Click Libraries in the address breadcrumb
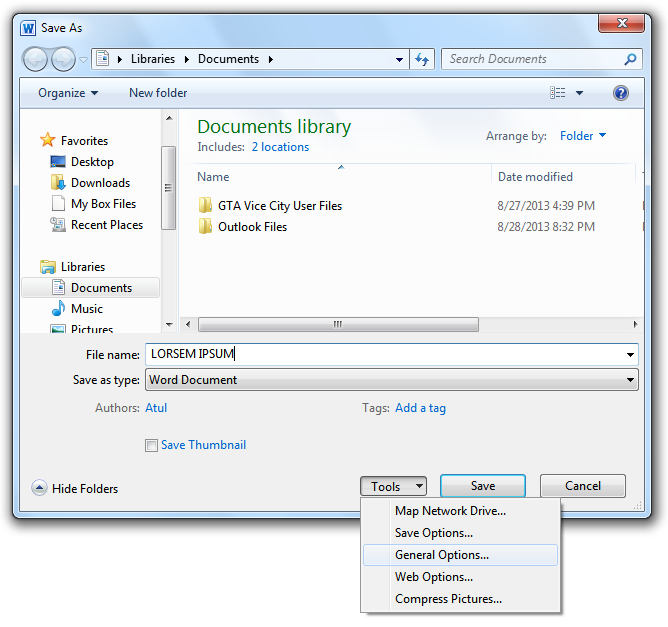Image resolution: width=668 pixels, height=627 pixels. (153, 59)
